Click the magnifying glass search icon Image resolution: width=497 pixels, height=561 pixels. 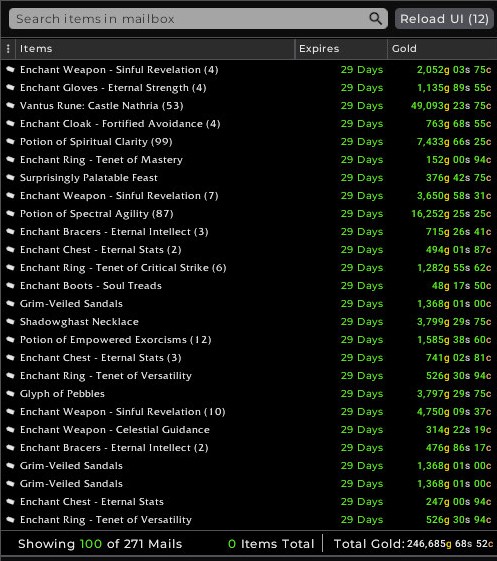tap(375, 18)
